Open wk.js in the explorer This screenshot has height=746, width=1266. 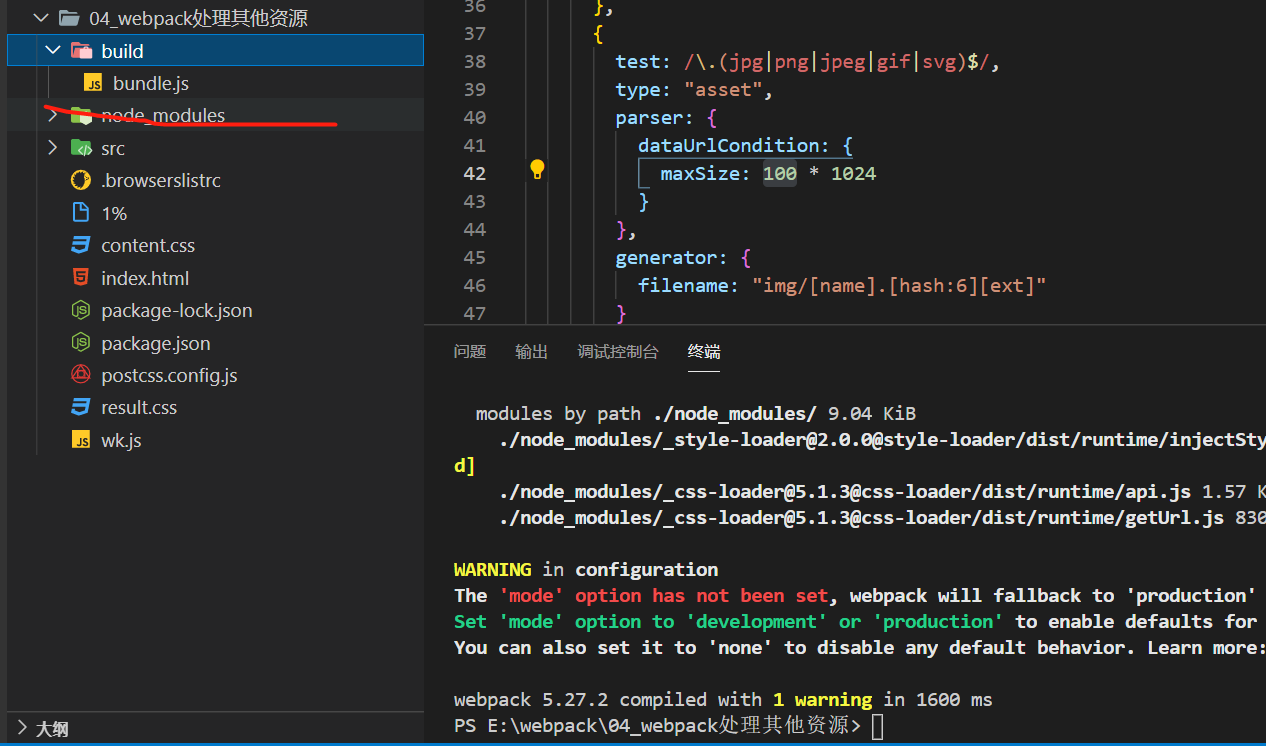121,440
